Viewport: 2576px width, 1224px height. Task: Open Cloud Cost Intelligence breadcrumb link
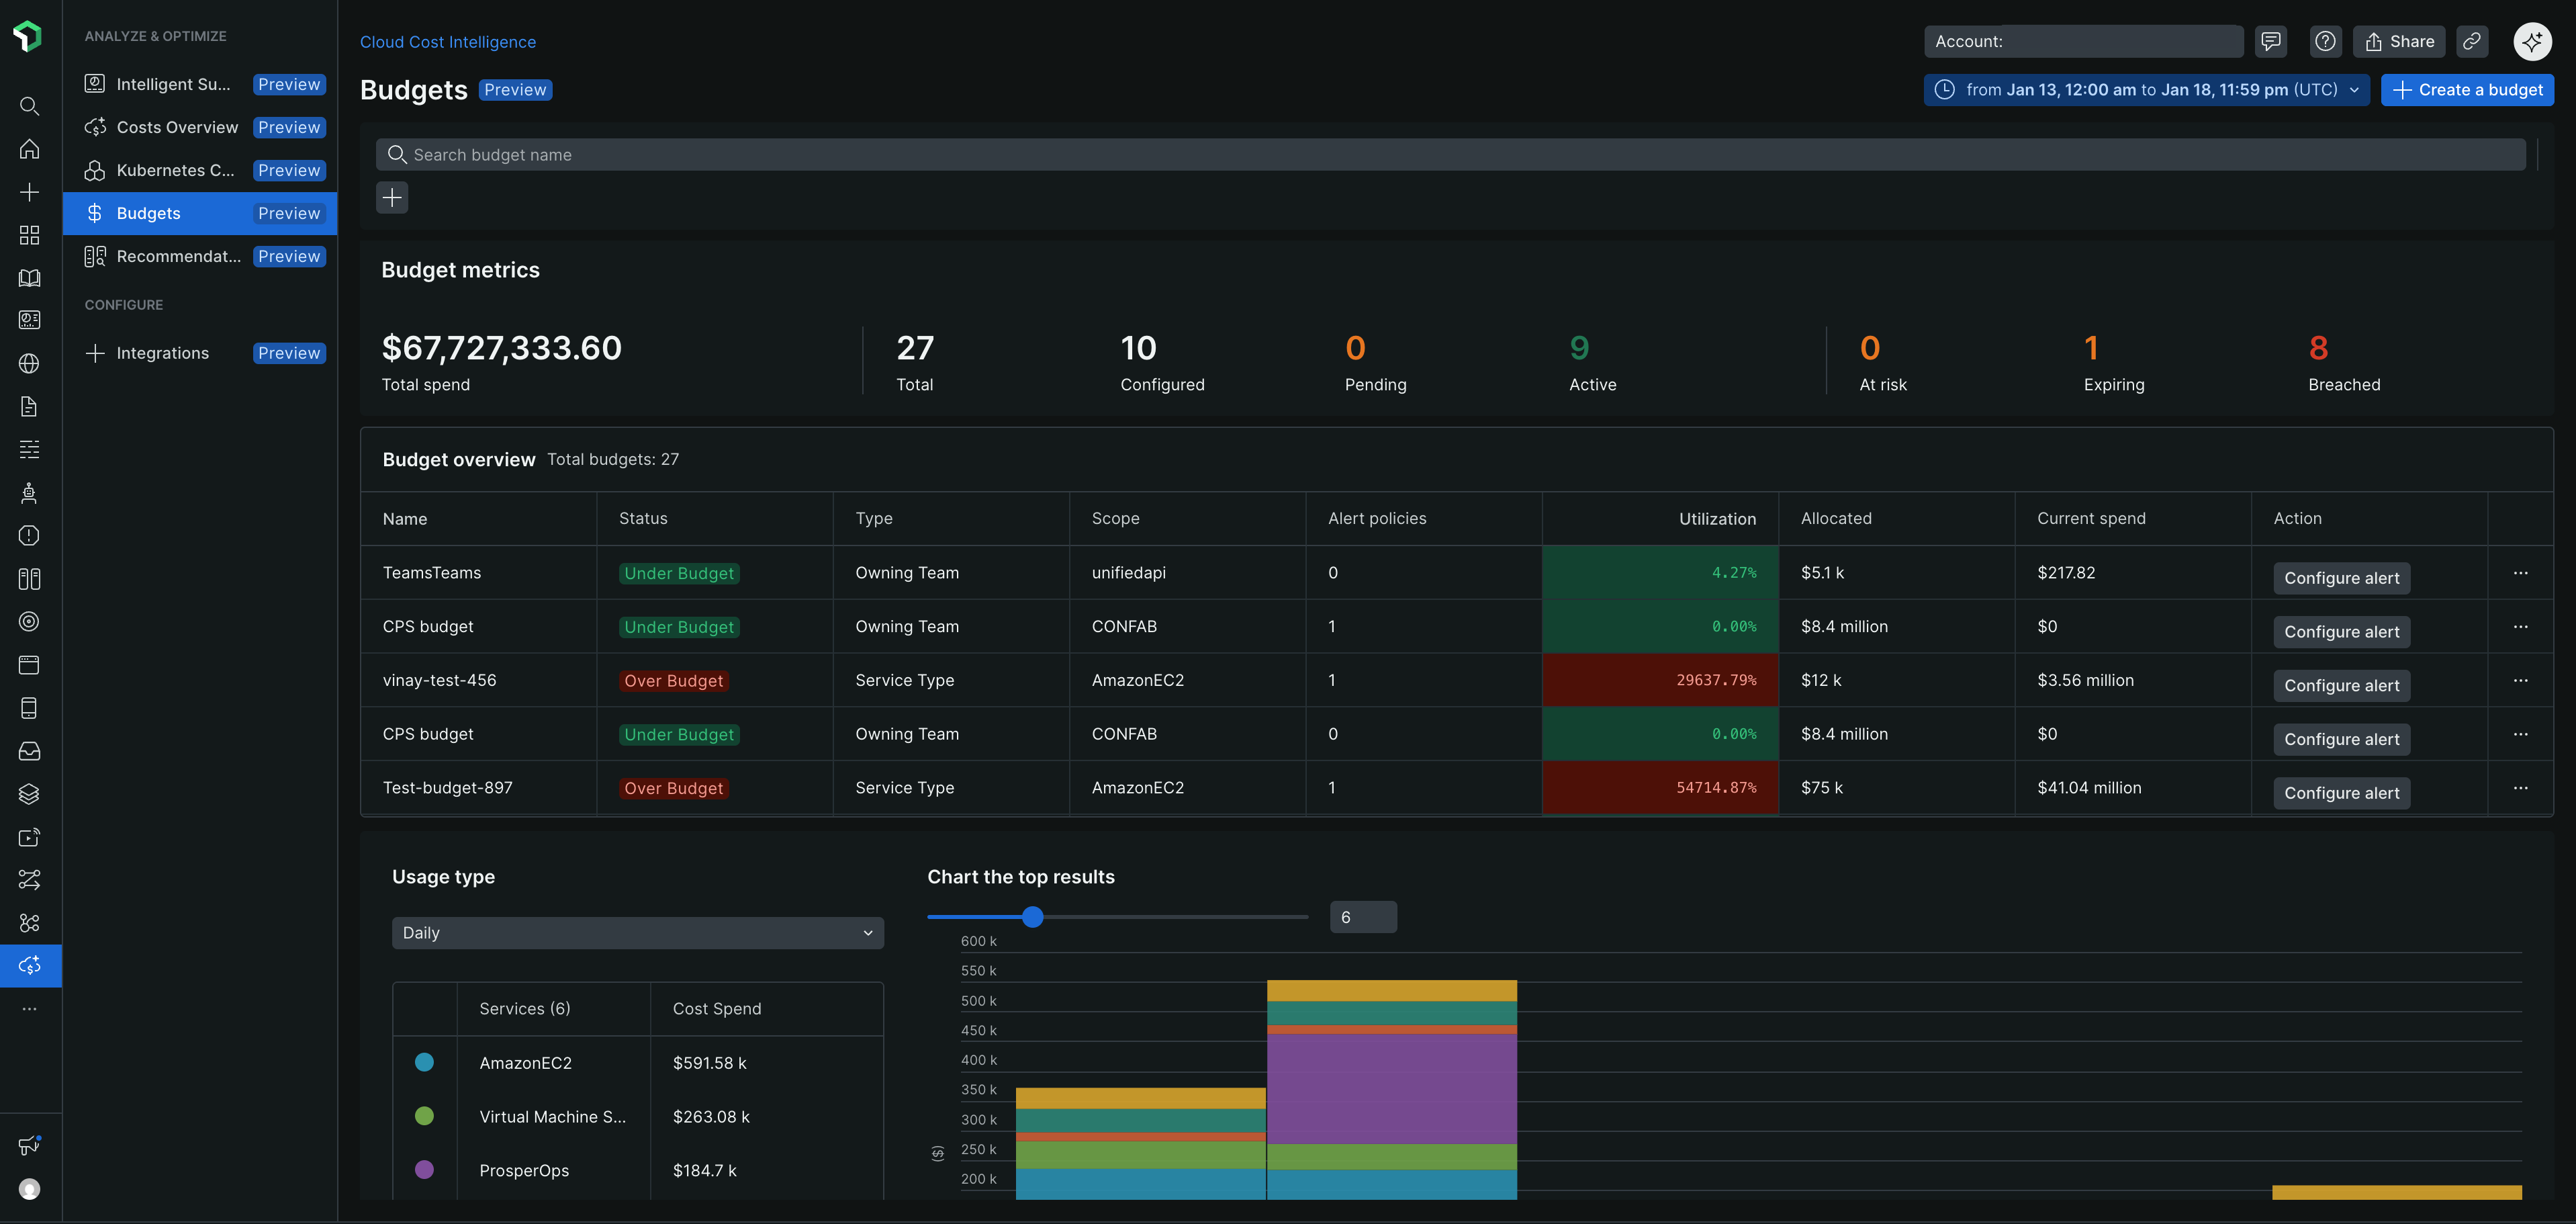click(x=447, y=42)
